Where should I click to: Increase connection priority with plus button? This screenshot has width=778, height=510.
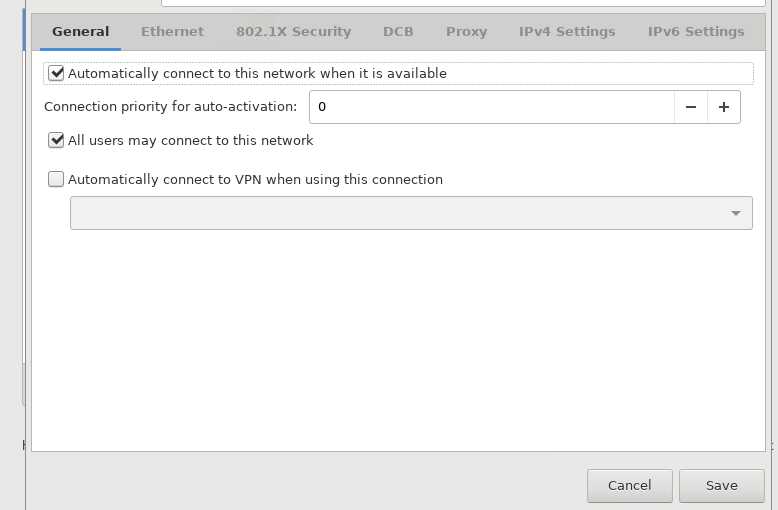724,107
